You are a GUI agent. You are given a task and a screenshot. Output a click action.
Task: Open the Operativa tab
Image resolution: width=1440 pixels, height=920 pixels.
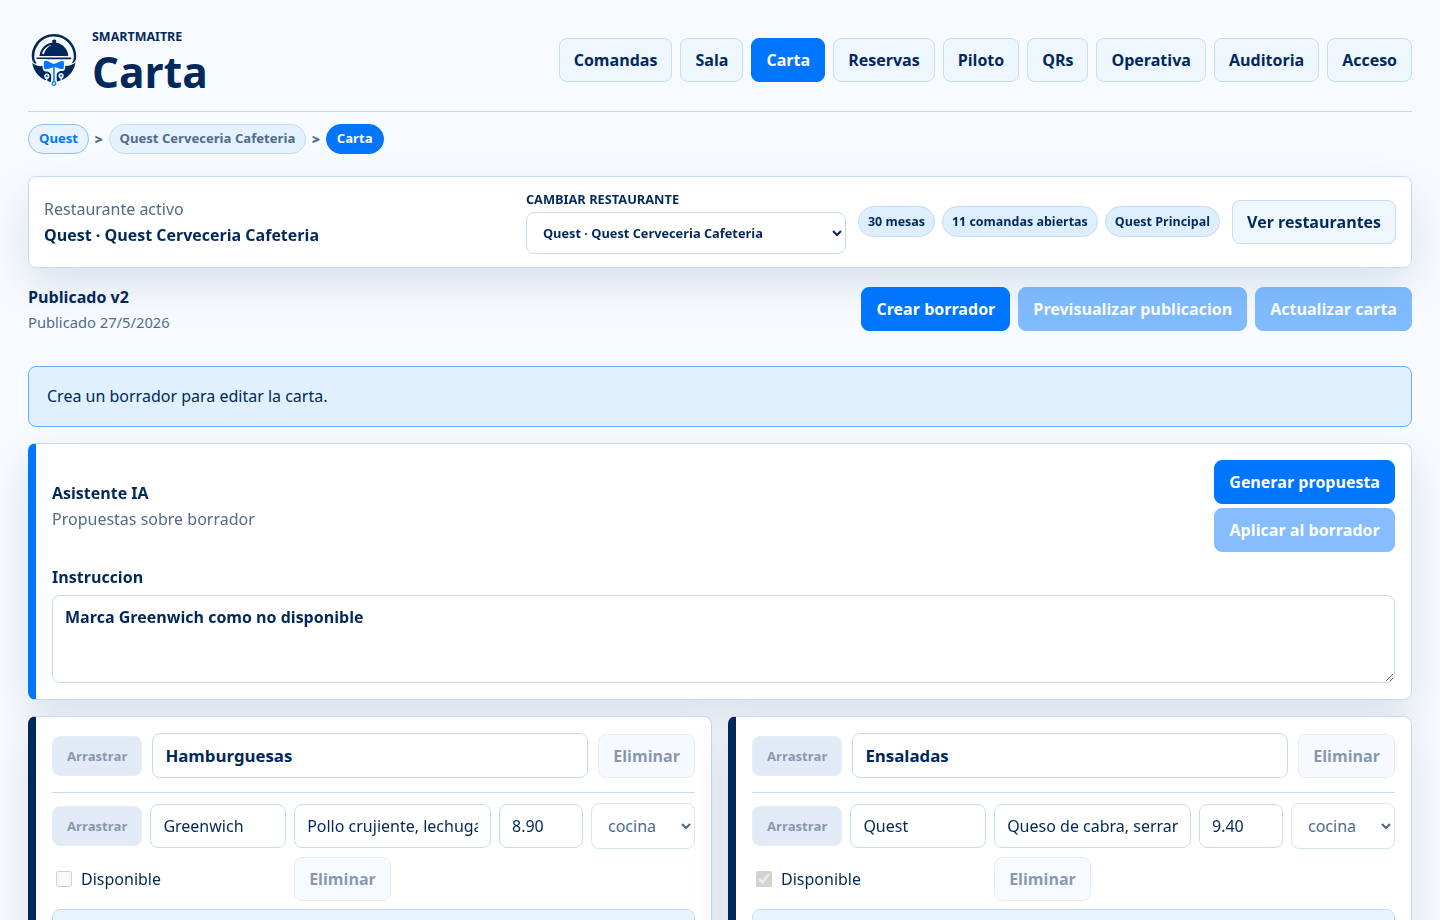coord(1151,60)
